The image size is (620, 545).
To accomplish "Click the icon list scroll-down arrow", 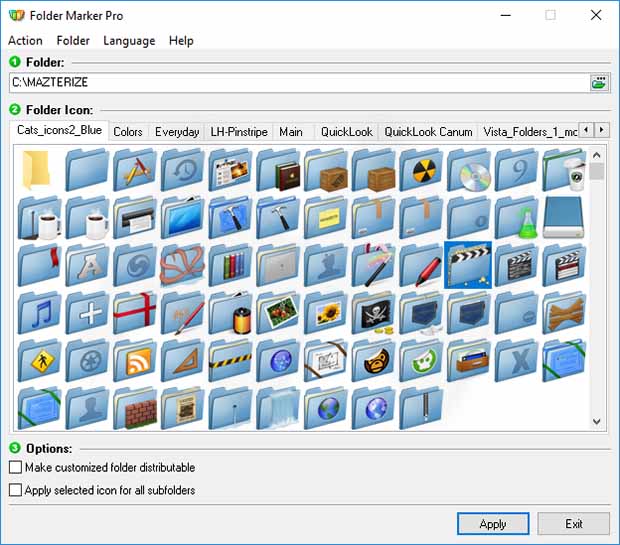I will tap(597, 422).
